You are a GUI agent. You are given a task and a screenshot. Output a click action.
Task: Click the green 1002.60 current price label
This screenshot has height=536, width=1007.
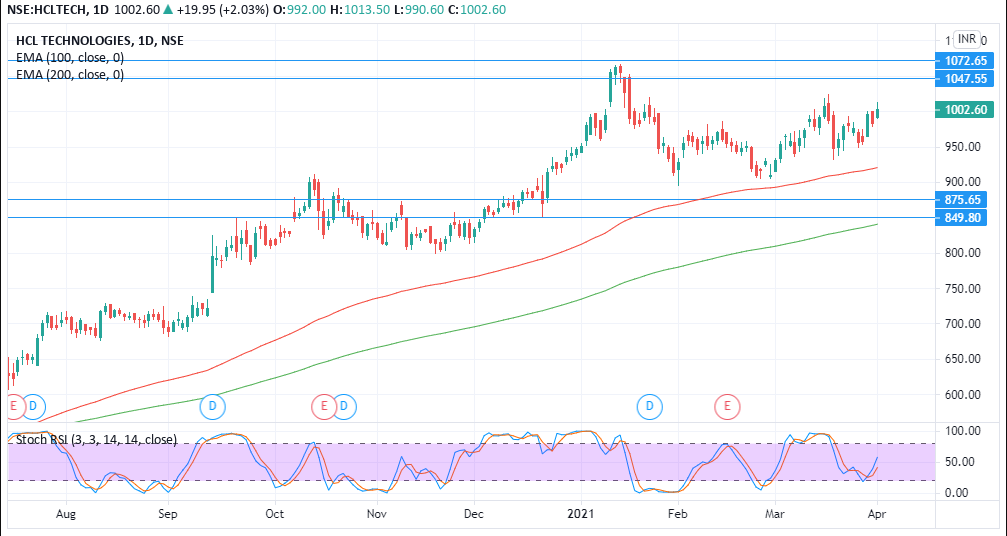965,110
